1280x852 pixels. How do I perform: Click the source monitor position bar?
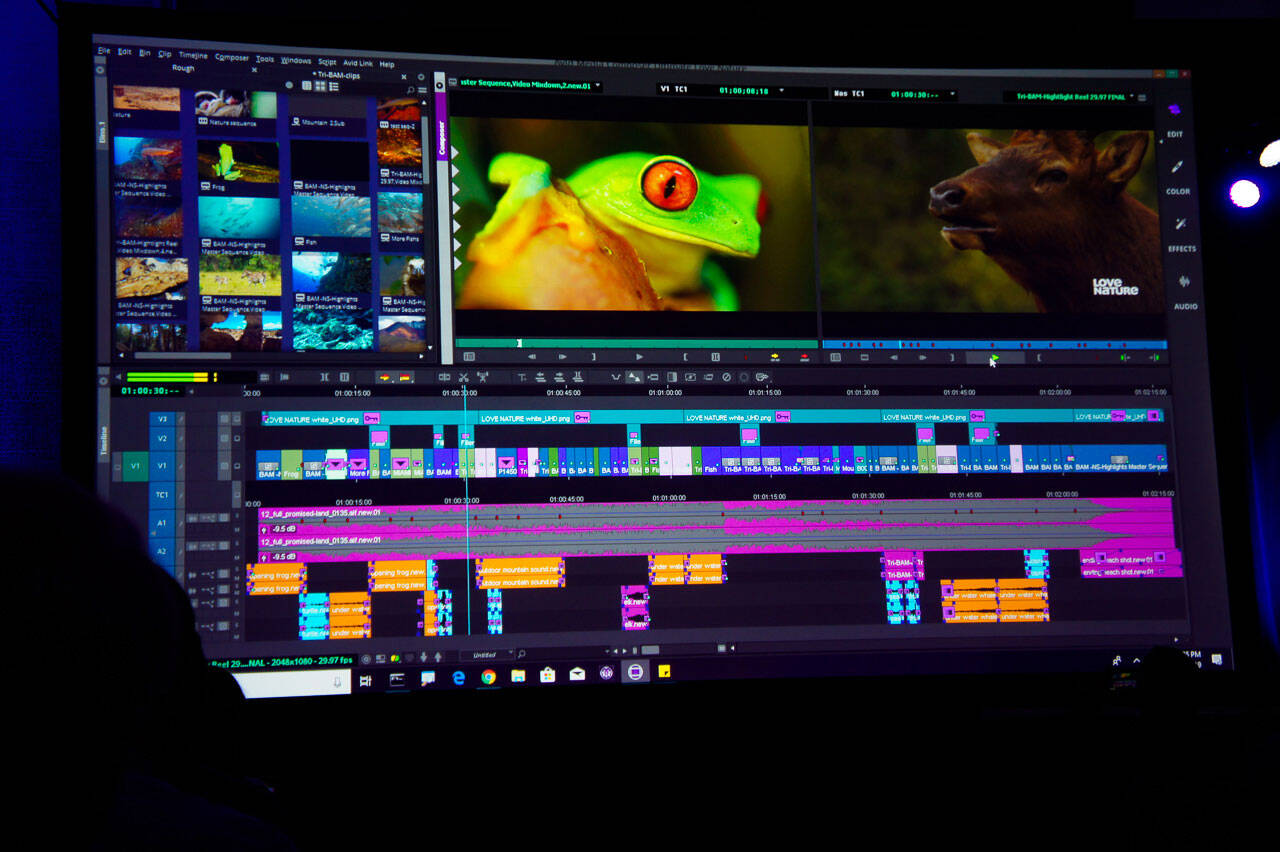pos(636,343)
